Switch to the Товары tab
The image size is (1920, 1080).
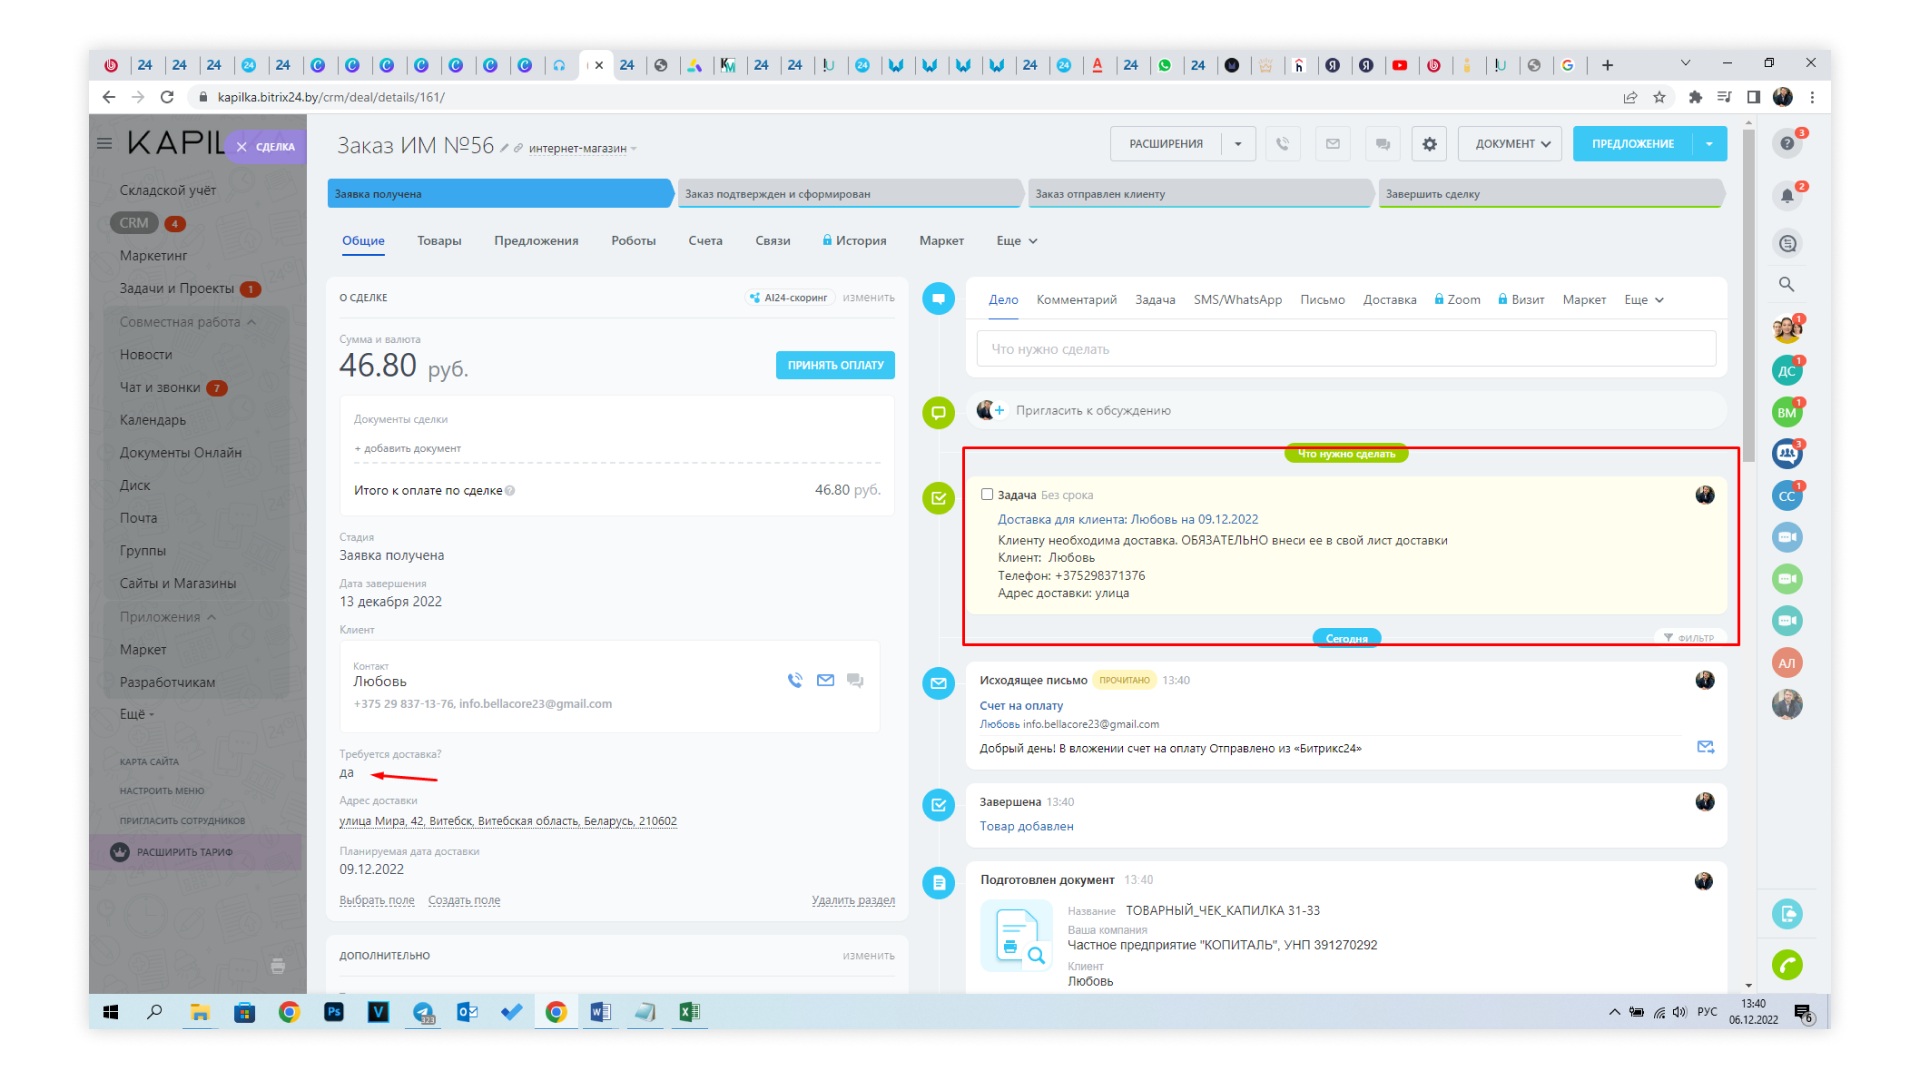(439, 241)
